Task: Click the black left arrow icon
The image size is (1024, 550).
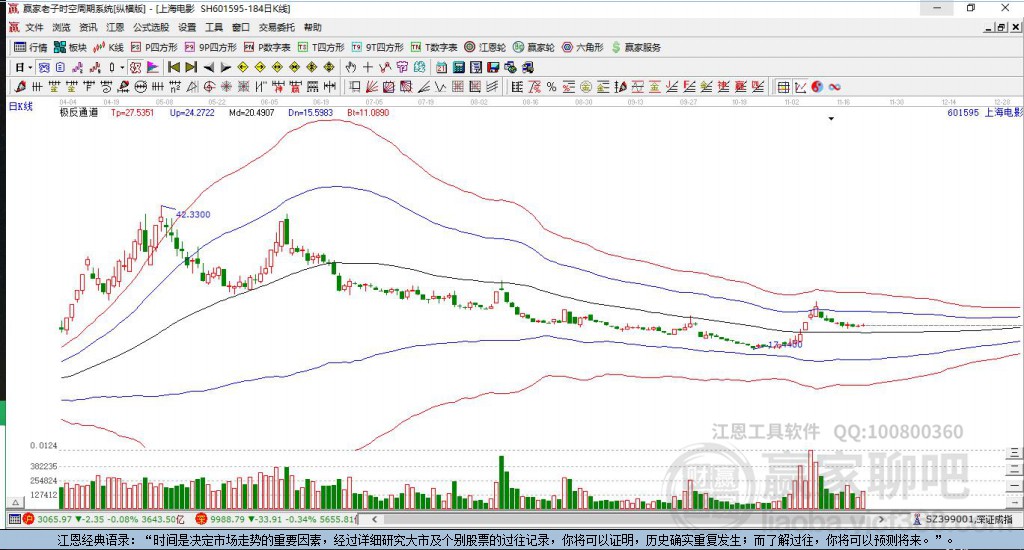Action: (209, 67)
